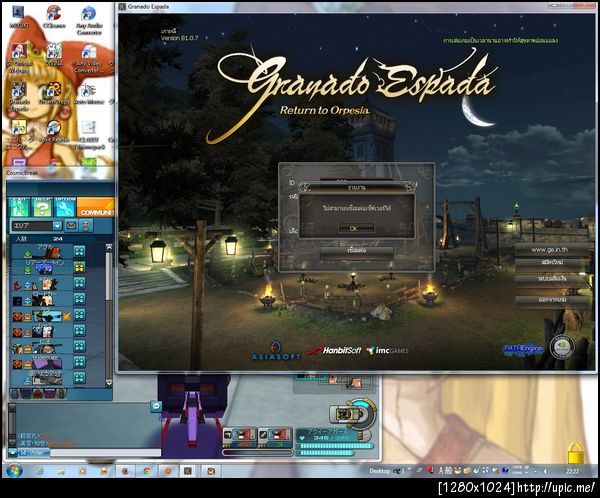The width and height of the screenshot is (600, 498).
Task: Open Google Chrome from the taskbar
Action: tap(147, 471)
